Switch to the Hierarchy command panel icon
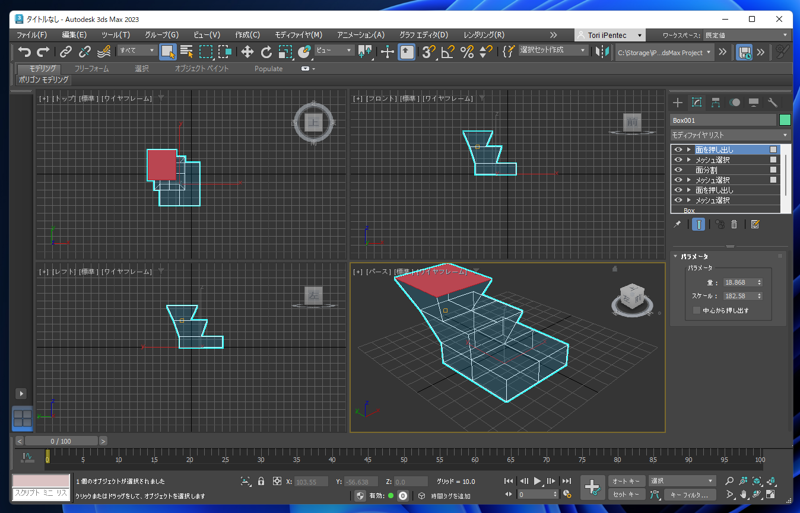 tap(715, 103)
